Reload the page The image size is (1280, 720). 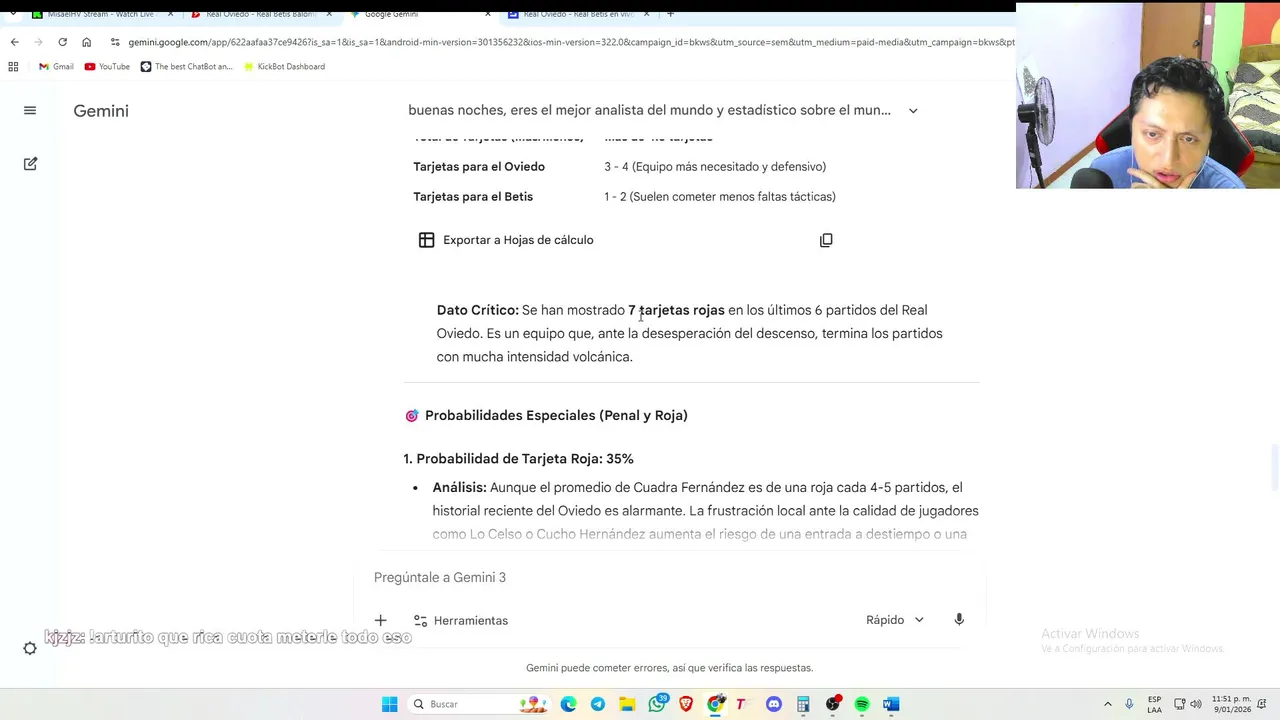point(62,42)
